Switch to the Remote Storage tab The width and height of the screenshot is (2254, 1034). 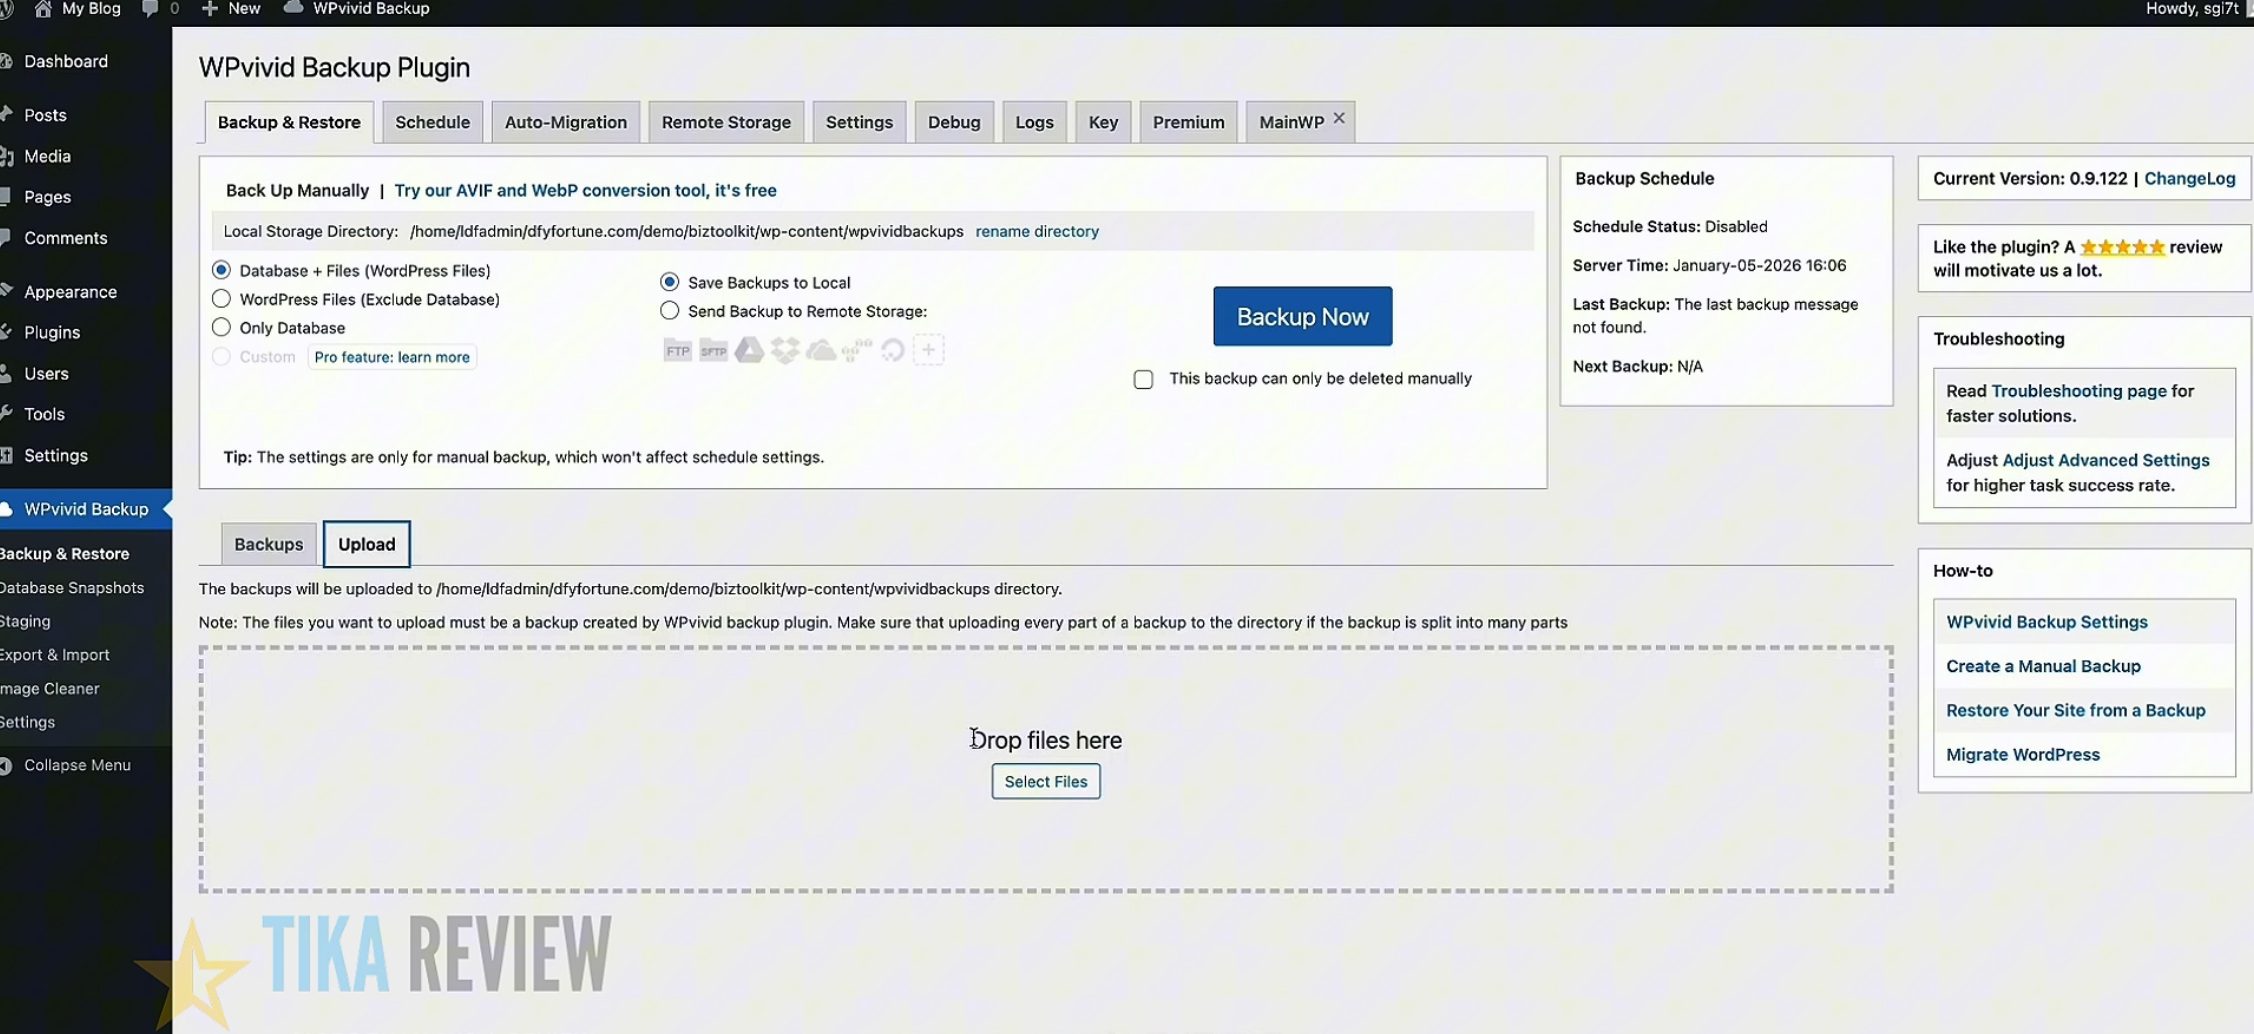[725, 122]
